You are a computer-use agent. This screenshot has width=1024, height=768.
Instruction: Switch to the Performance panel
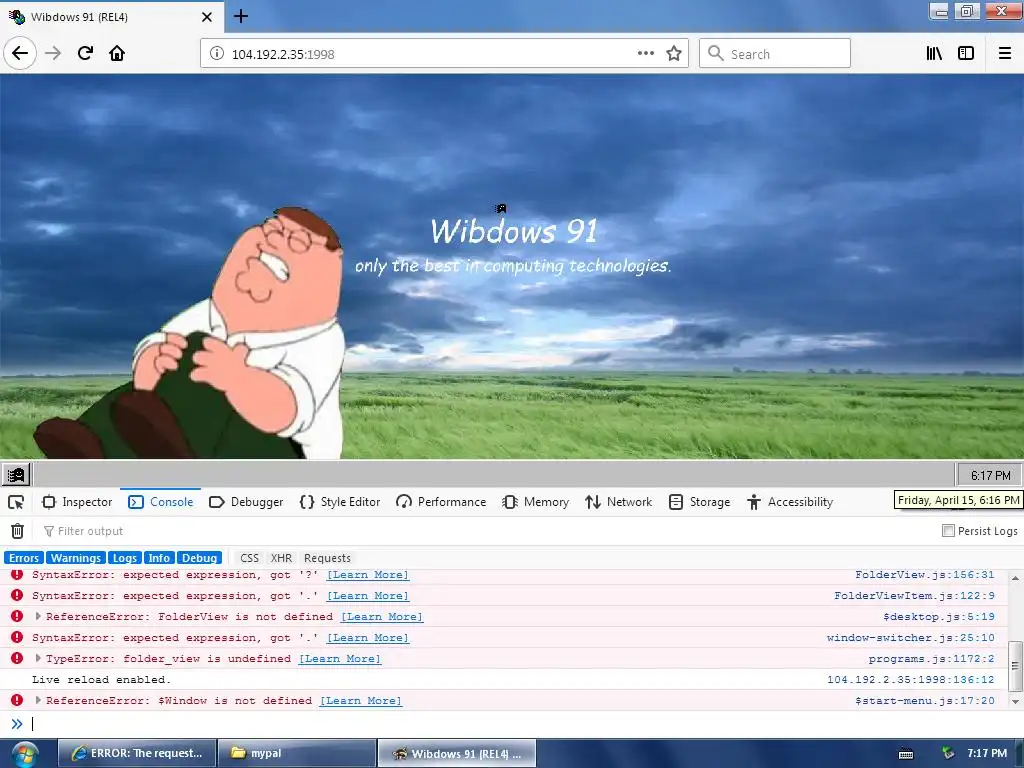pos(441,502)
